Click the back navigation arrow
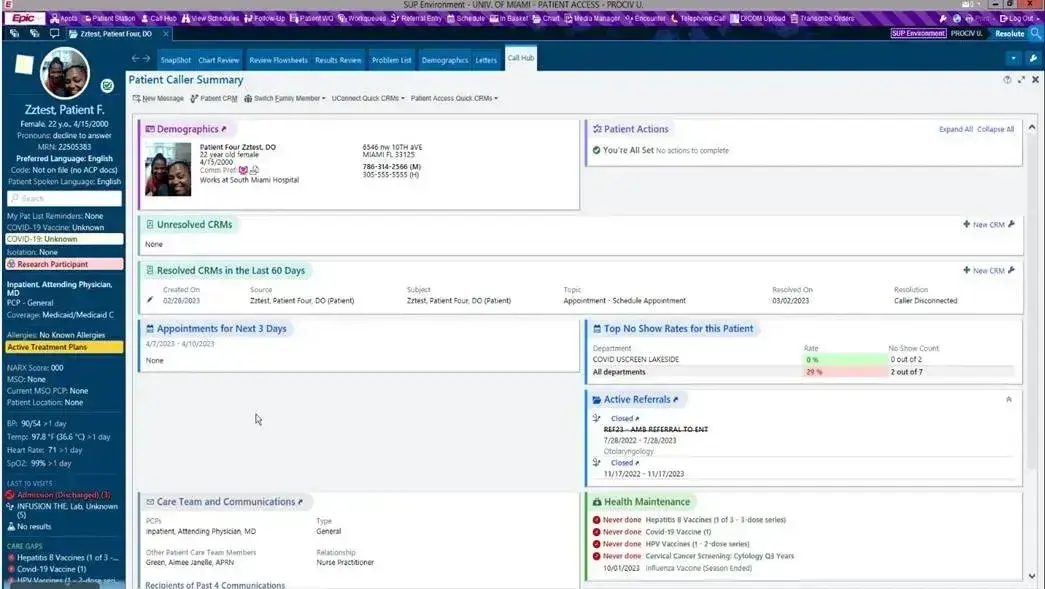The image size is (1045, 589). [135, 59]
